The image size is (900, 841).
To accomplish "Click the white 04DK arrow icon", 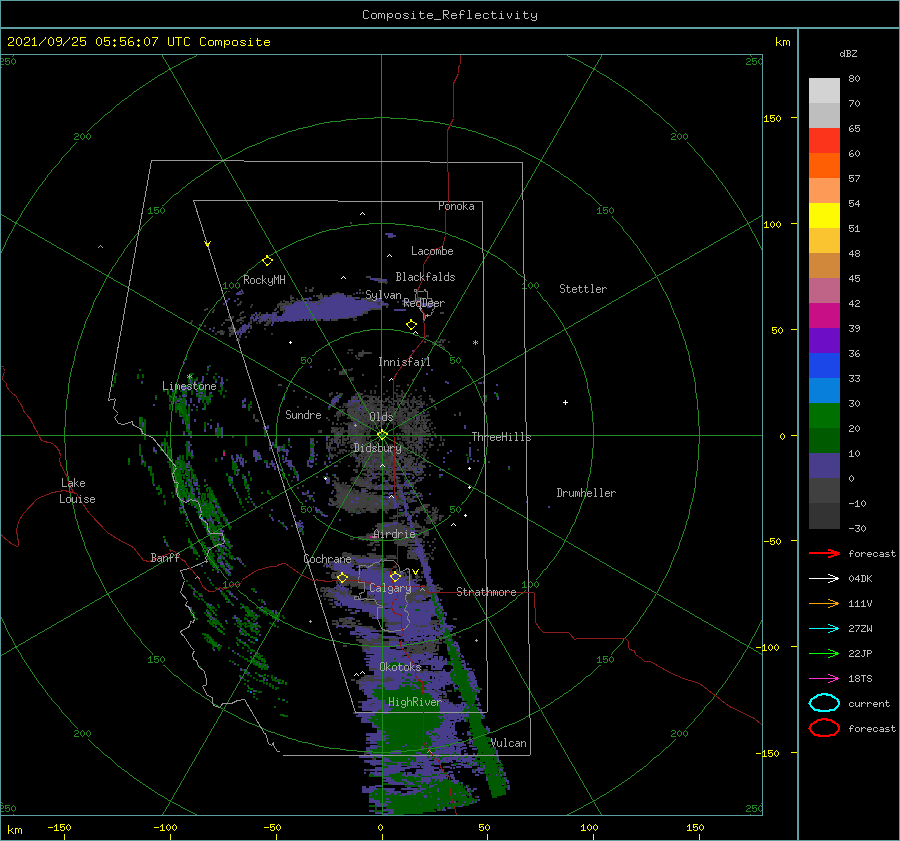I will [824, 579].
